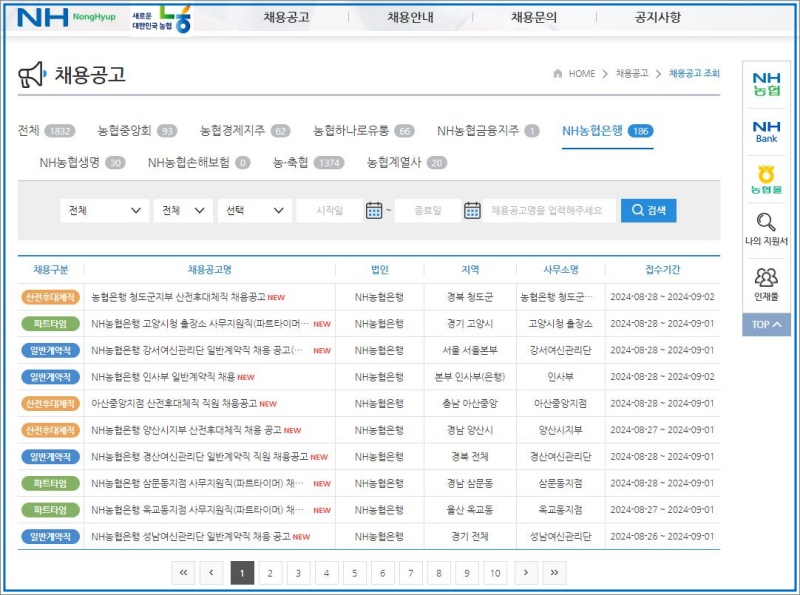Select the NH농협손해보험 tab
This screenshot has height=595, width=800.
pyautogui.click(x=199, y=162)
